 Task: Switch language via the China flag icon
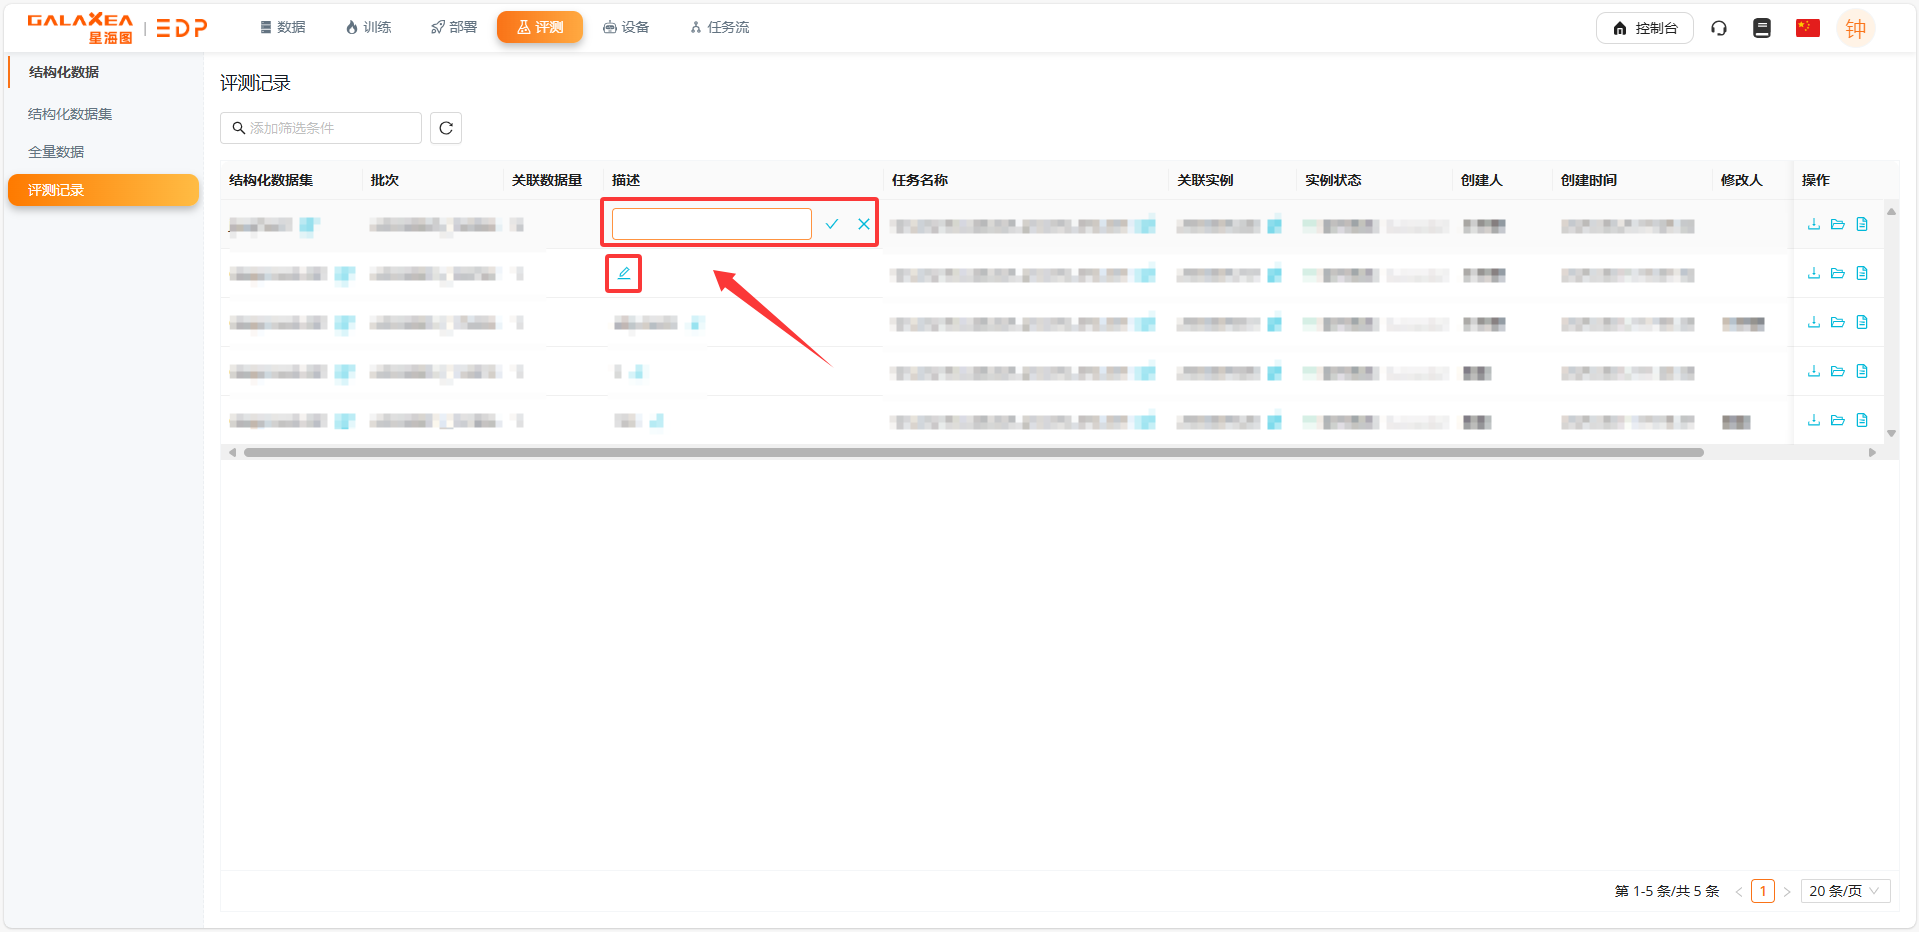click(x=1807, y=28)
